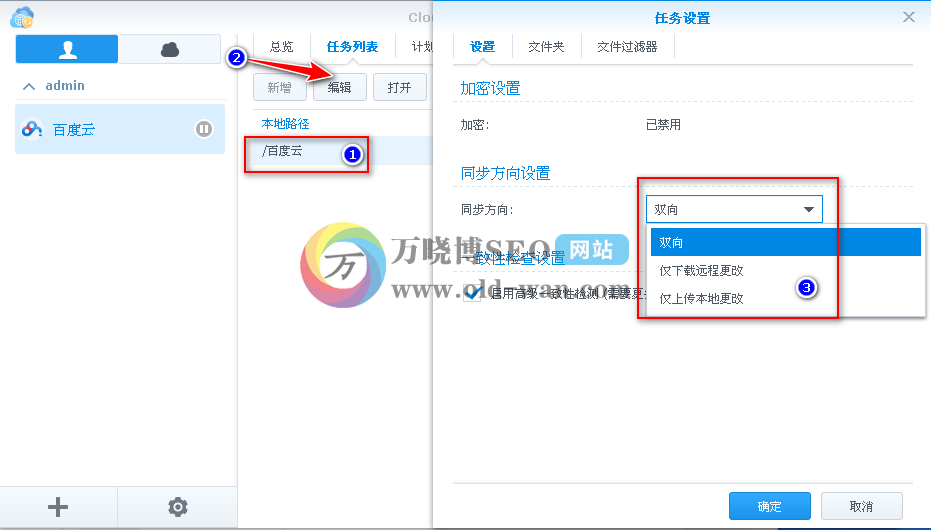Click the Cloud Sync app logo
This screenshot has height=530, width=931.
(x=22, y=17)
